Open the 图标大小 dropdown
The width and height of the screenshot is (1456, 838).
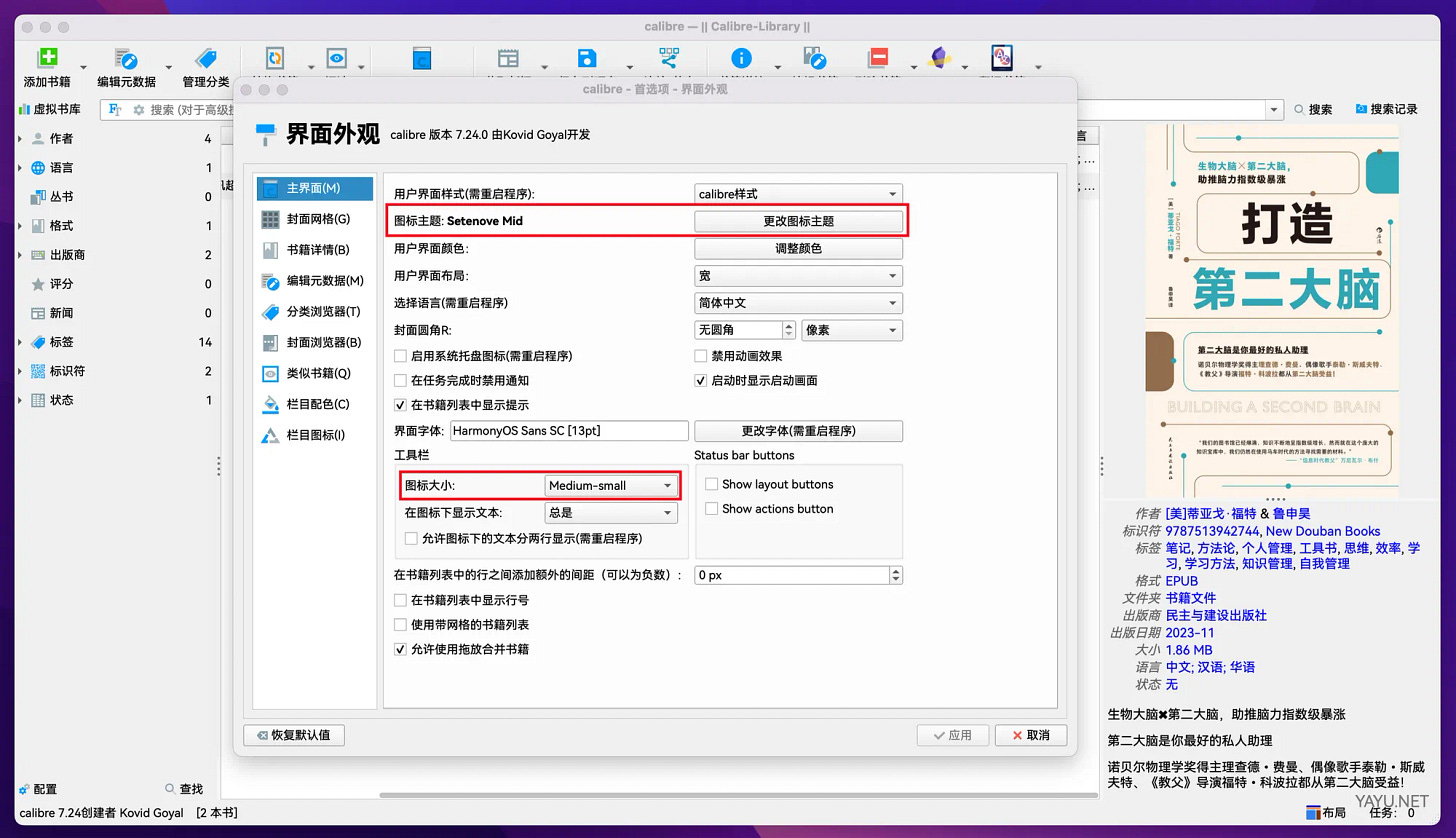tap(610, 484)
